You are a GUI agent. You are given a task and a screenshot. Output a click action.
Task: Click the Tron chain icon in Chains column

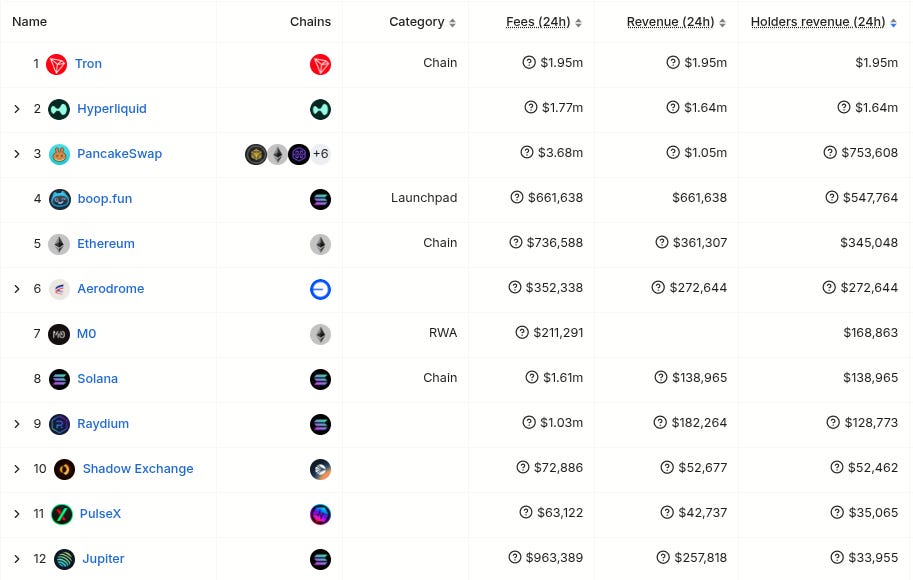[320, 64]
